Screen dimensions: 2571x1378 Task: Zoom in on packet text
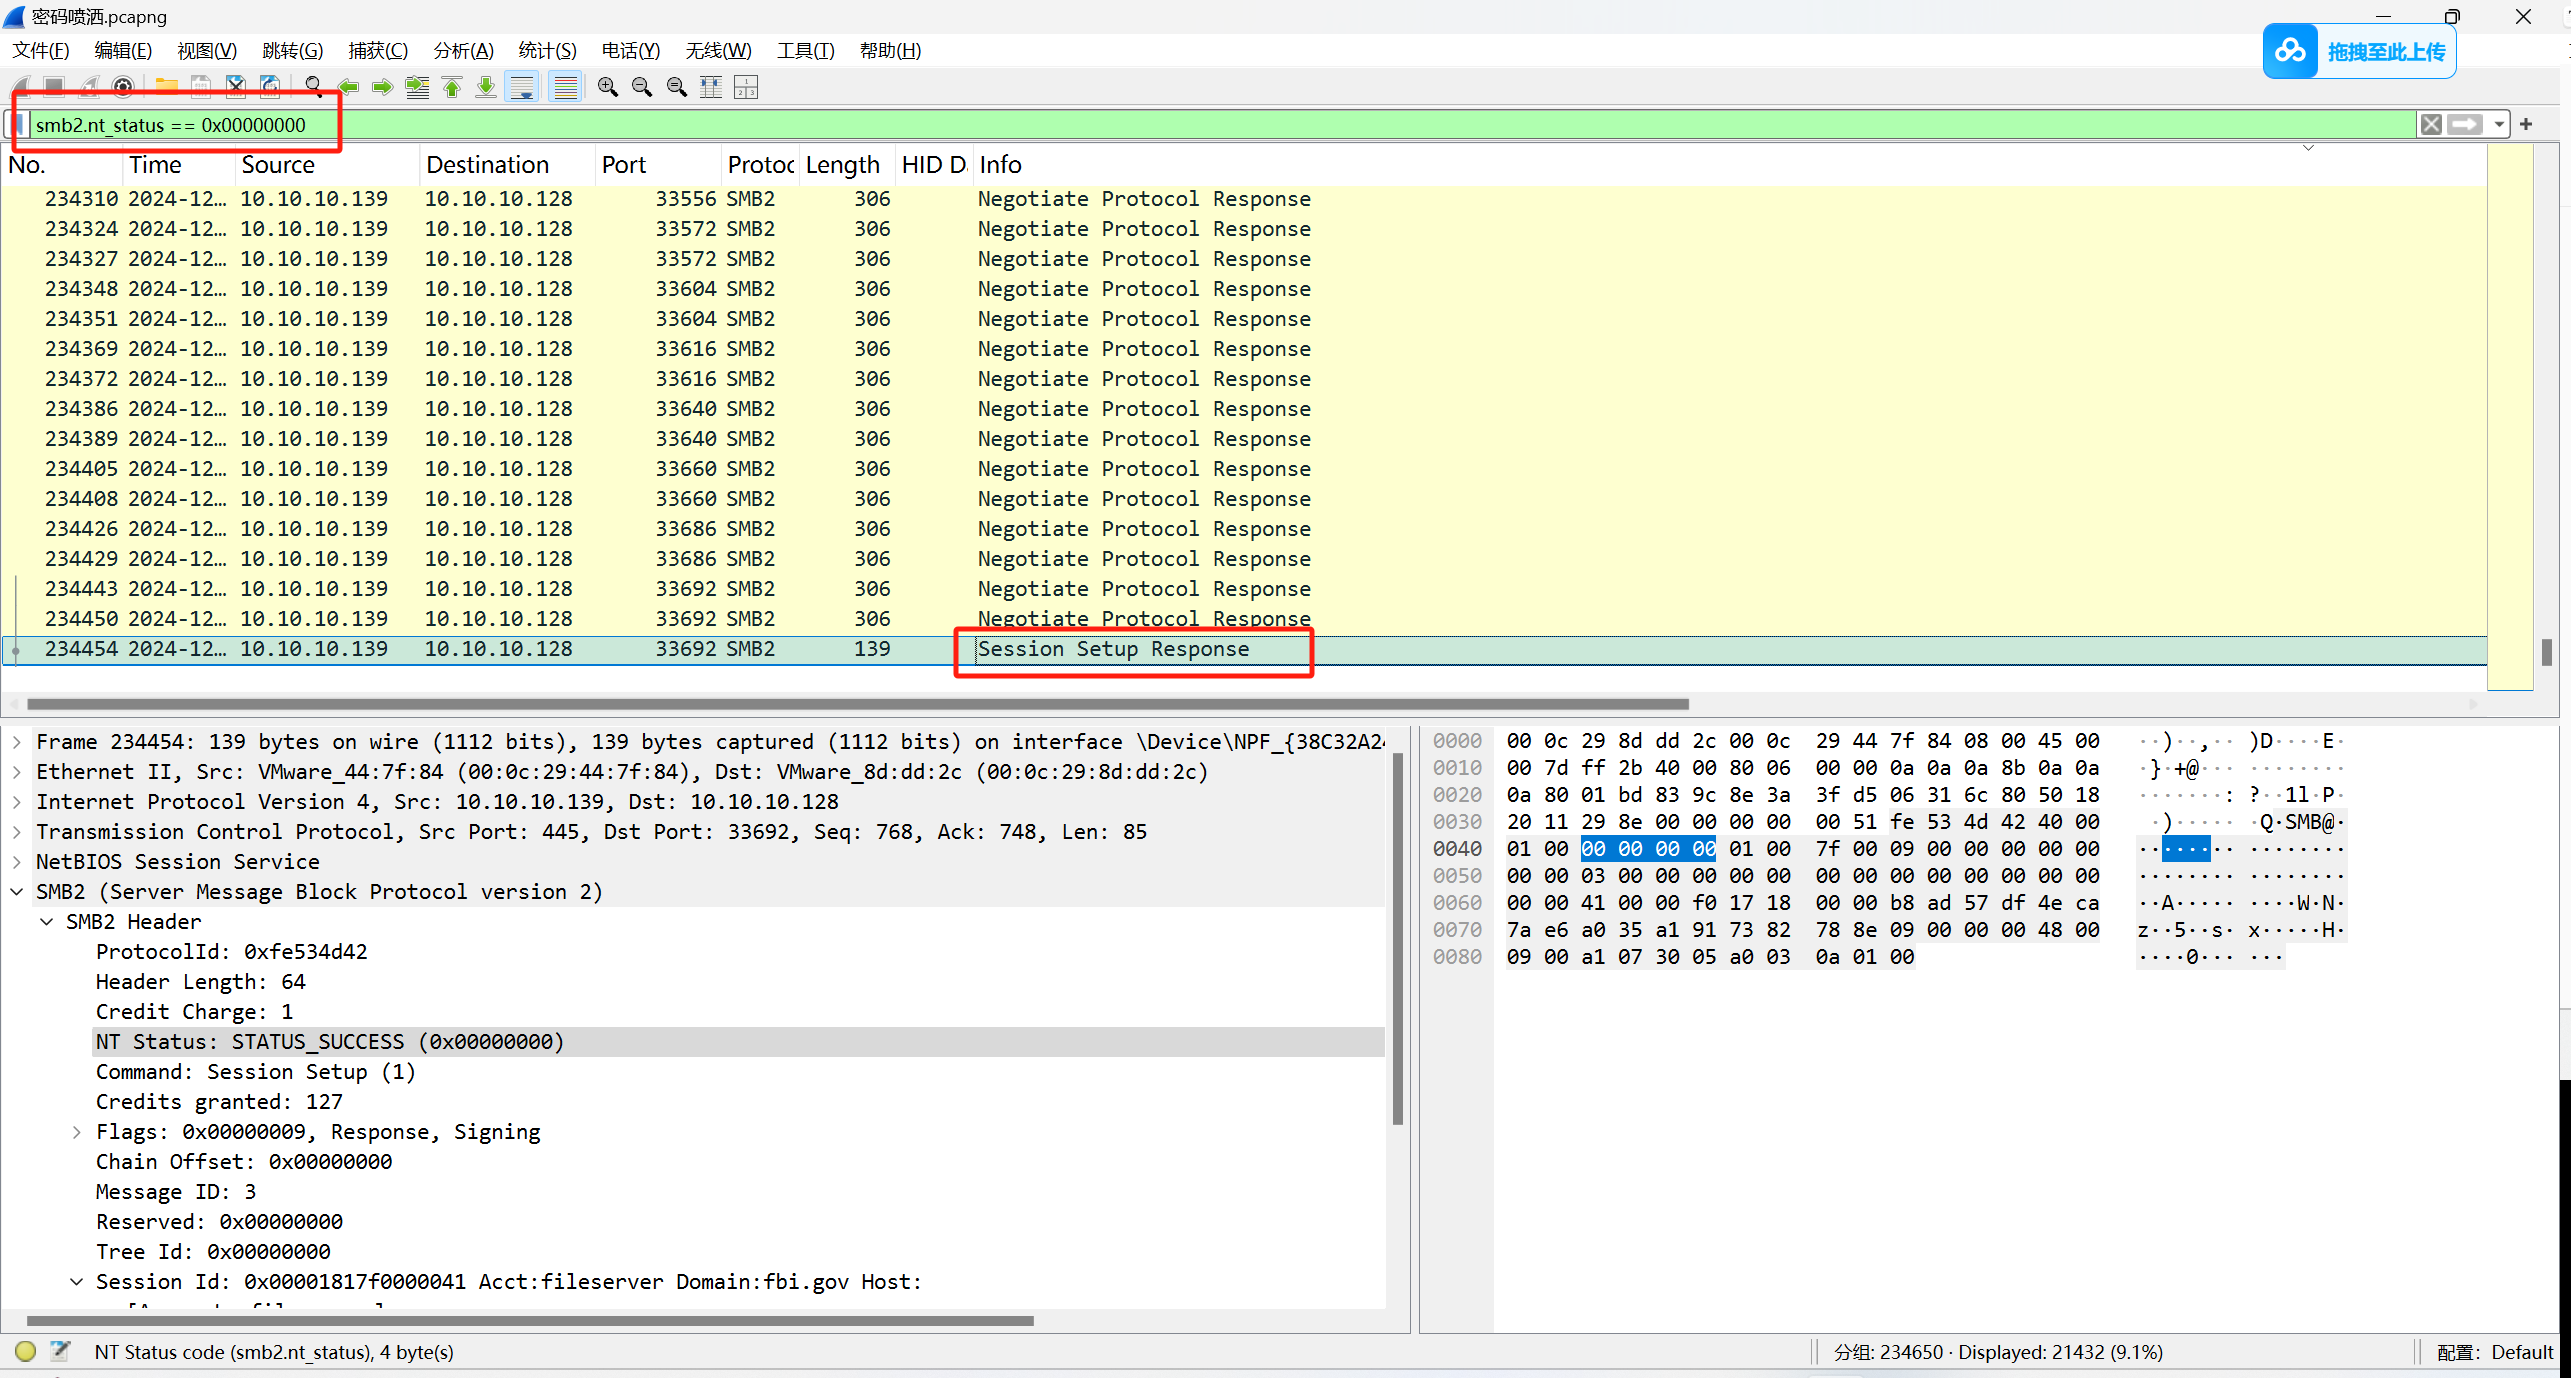point(607,88)
